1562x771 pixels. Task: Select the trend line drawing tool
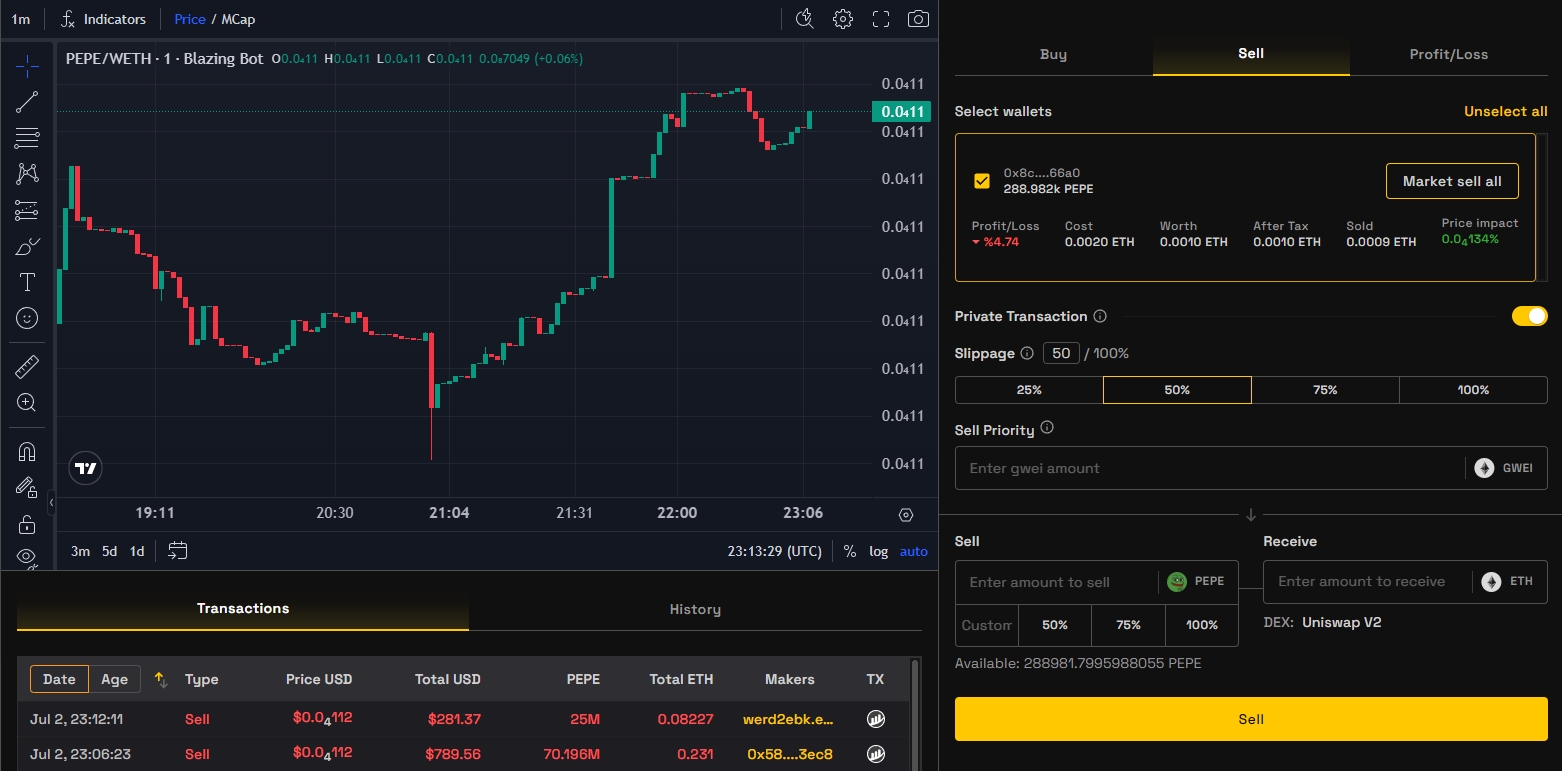[27, 101]
